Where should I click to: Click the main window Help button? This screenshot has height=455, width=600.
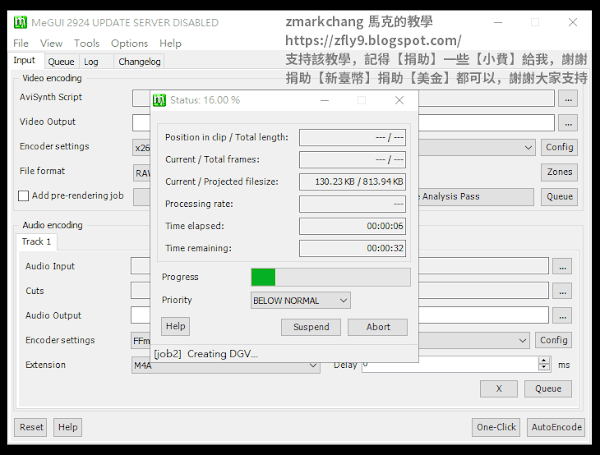point(68,427)
